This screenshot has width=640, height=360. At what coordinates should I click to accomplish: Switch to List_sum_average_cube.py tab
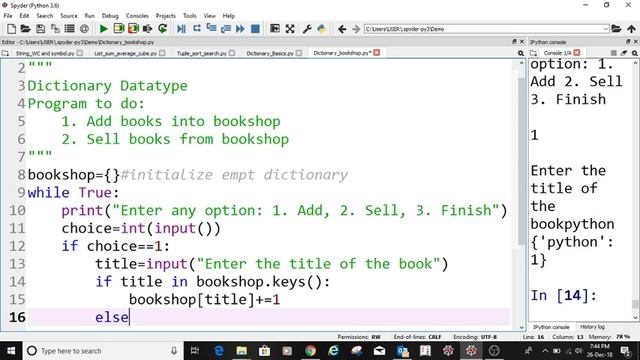(125, 53)
